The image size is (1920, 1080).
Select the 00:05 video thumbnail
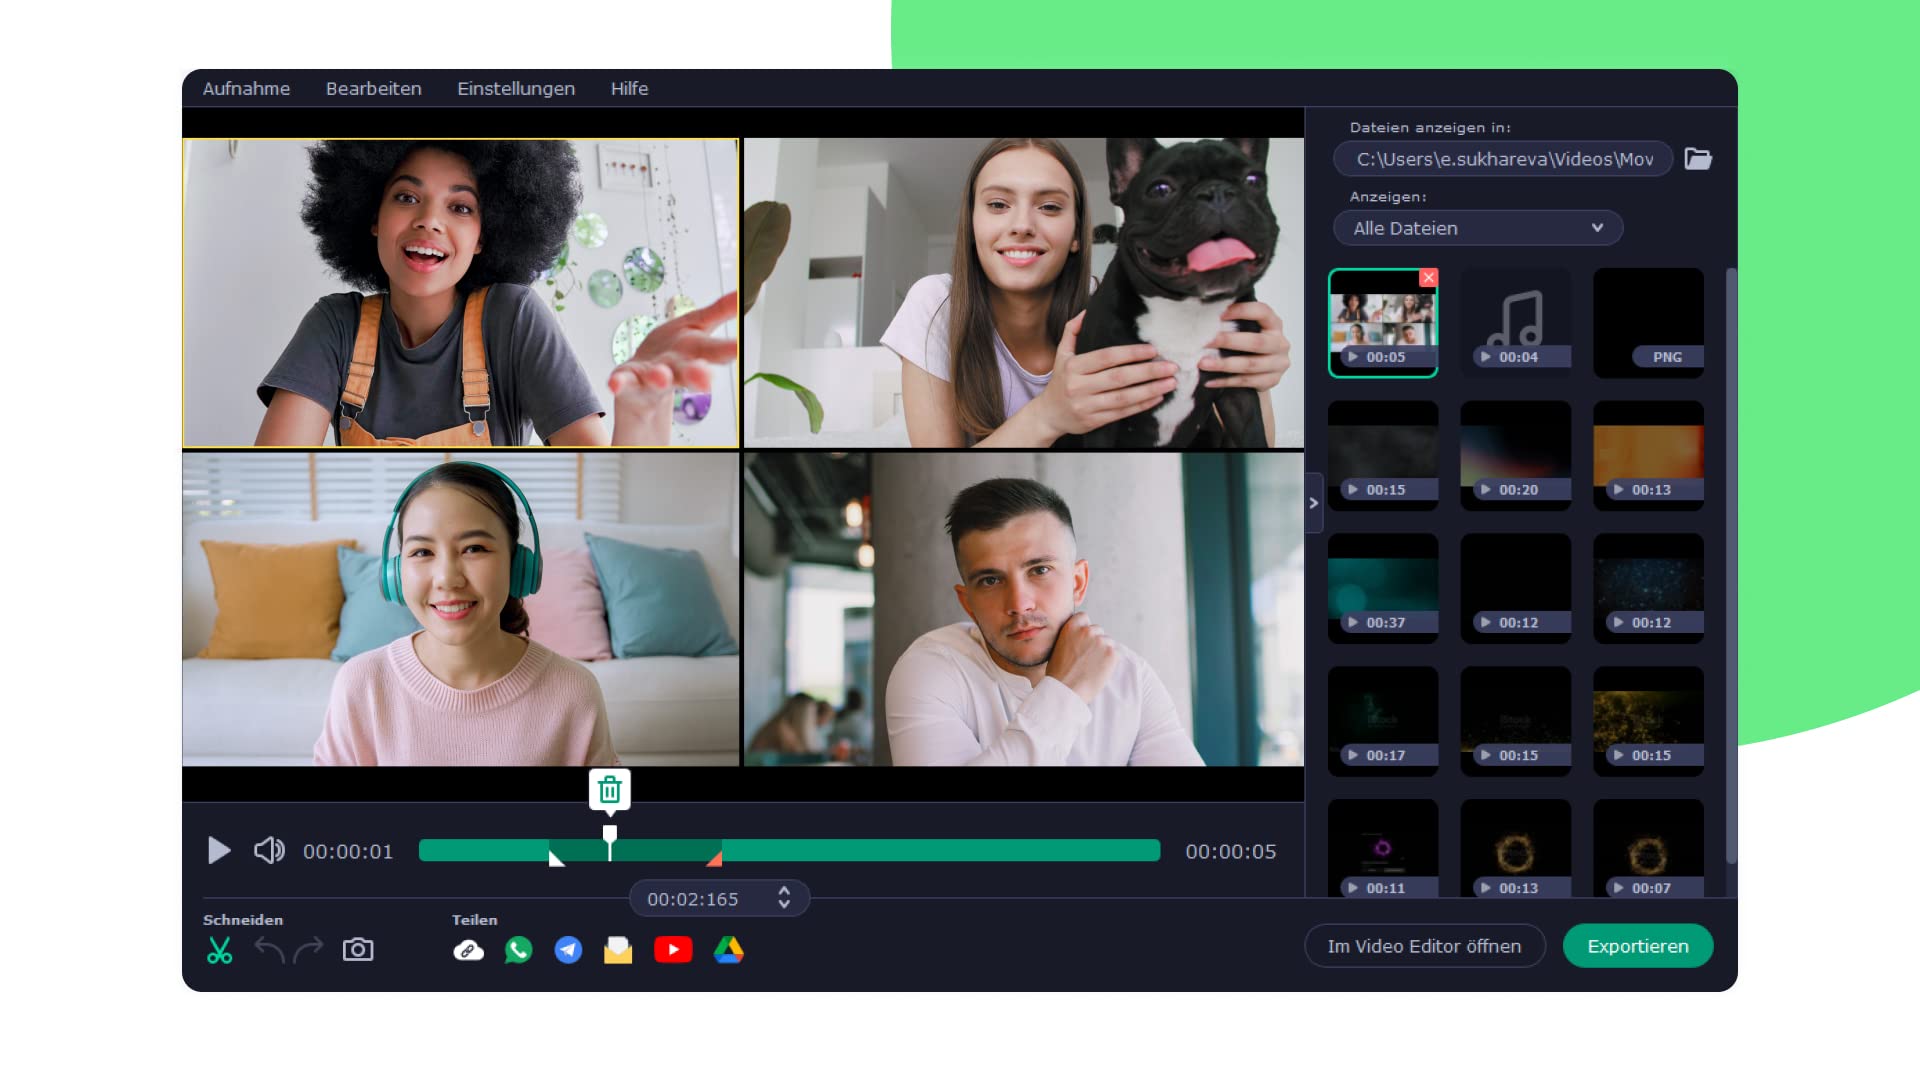1383,323
